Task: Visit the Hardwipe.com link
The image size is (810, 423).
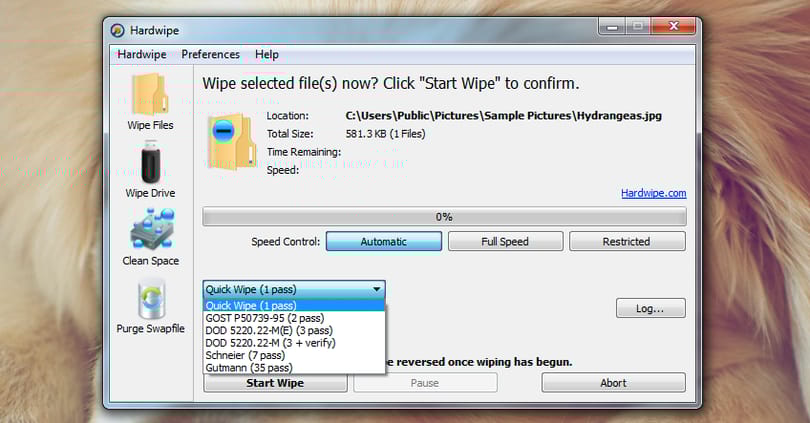Action: point(653,193)
